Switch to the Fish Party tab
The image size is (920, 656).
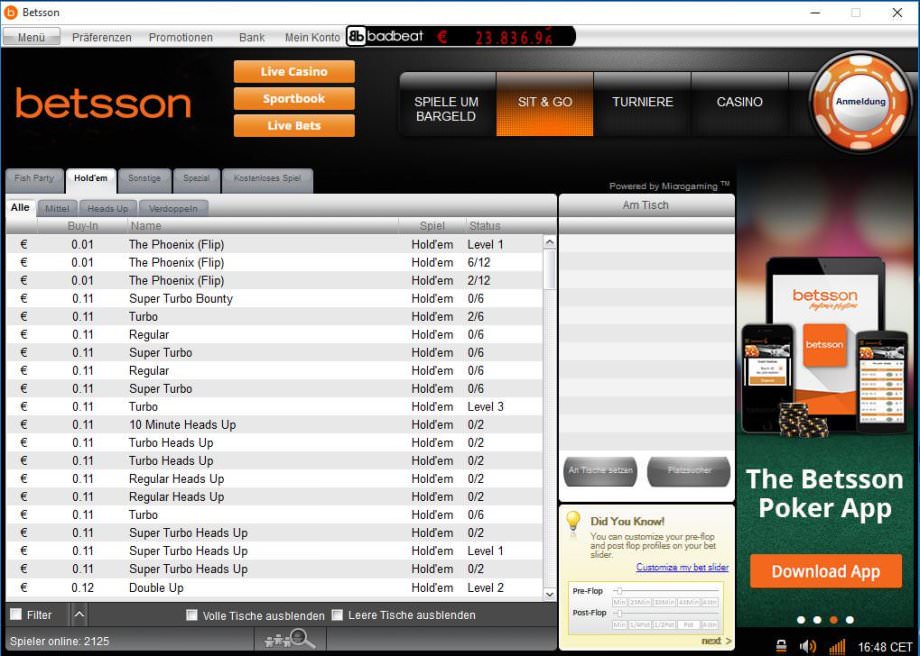click(34, 180)
